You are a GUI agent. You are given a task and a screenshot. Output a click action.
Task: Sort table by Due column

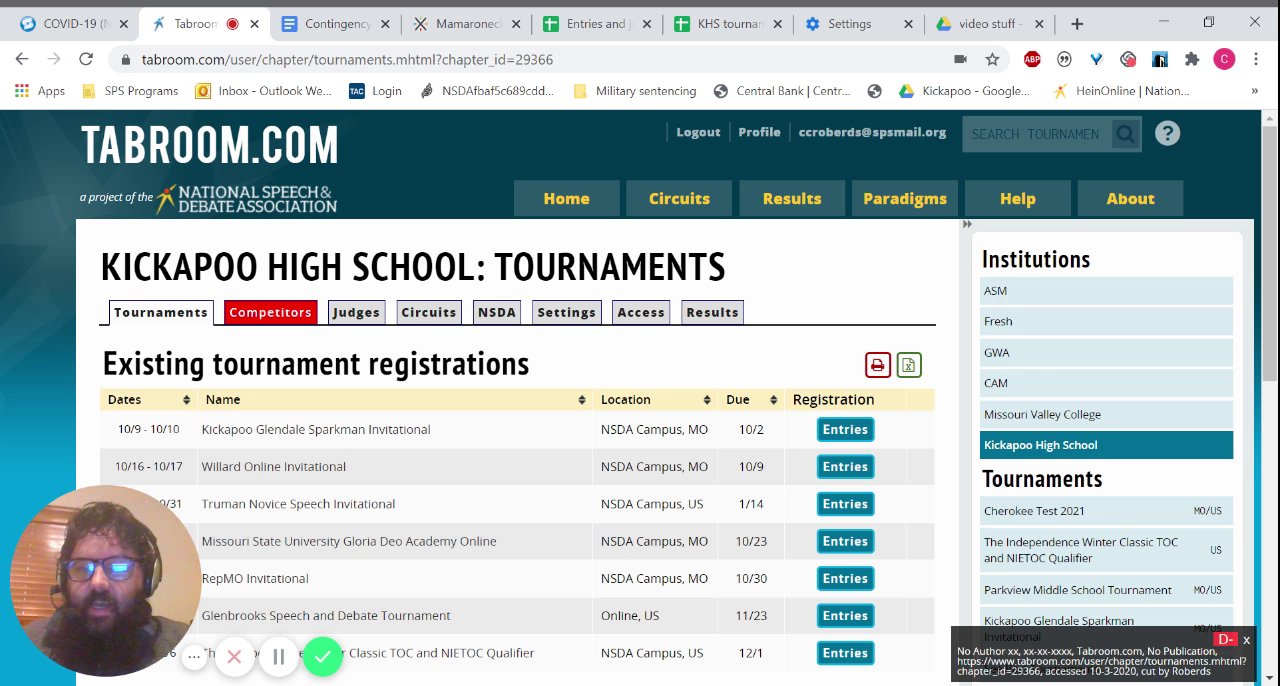[752, 400]
